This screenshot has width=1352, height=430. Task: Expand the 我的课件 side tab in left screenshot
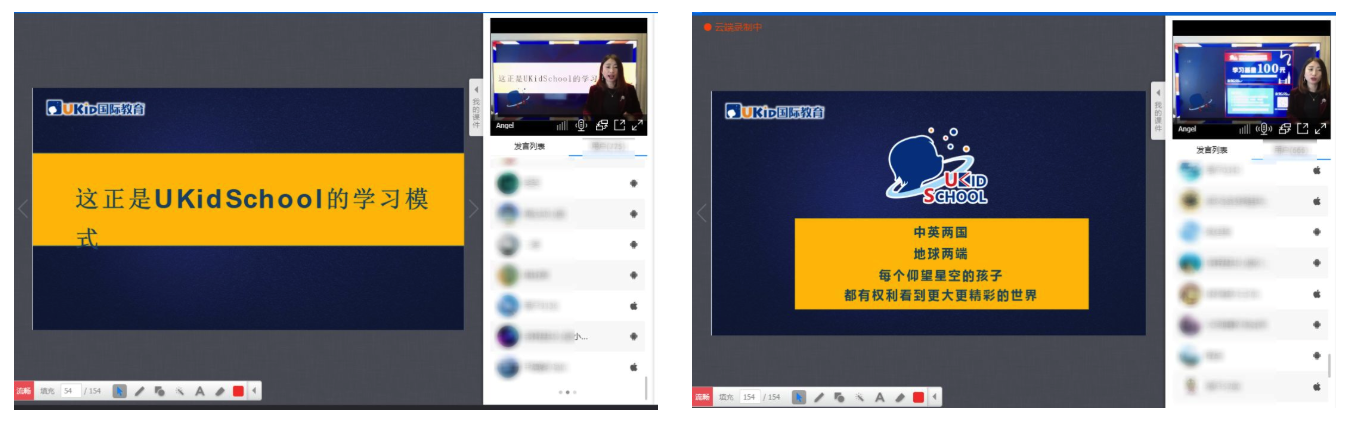[x=476, y=108]
